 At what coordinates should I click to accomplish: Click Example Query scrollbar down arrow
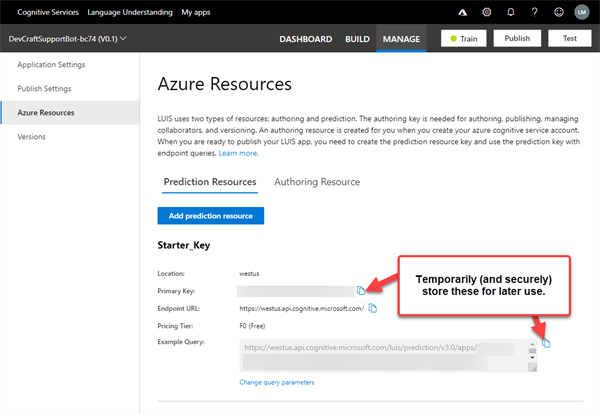(x=532, y=358)
